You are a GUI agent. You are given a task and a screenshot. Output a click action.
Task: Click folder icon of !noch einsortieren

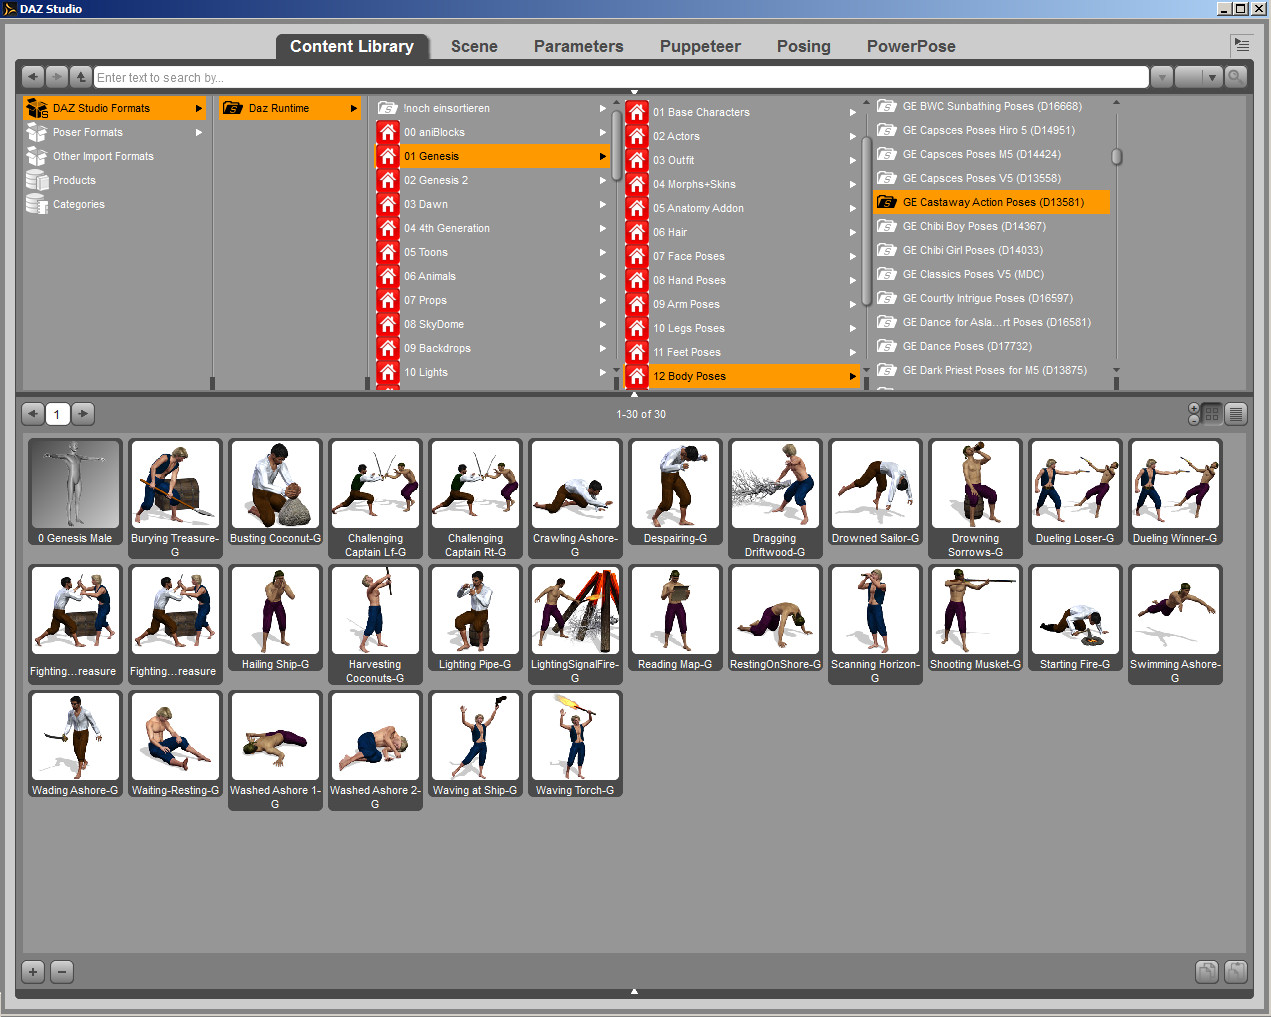(x=388, y=108)
